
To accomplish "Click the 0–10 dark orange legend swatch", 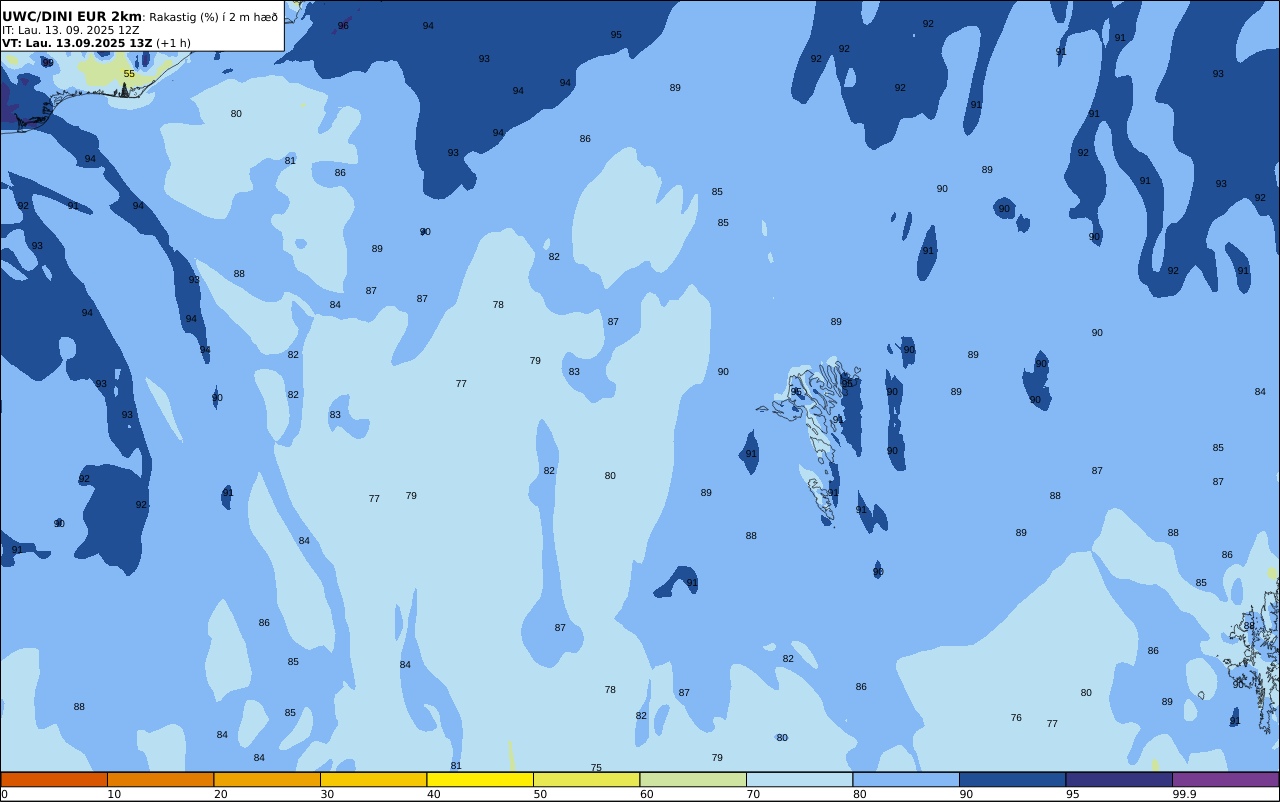I will point(54,779).
